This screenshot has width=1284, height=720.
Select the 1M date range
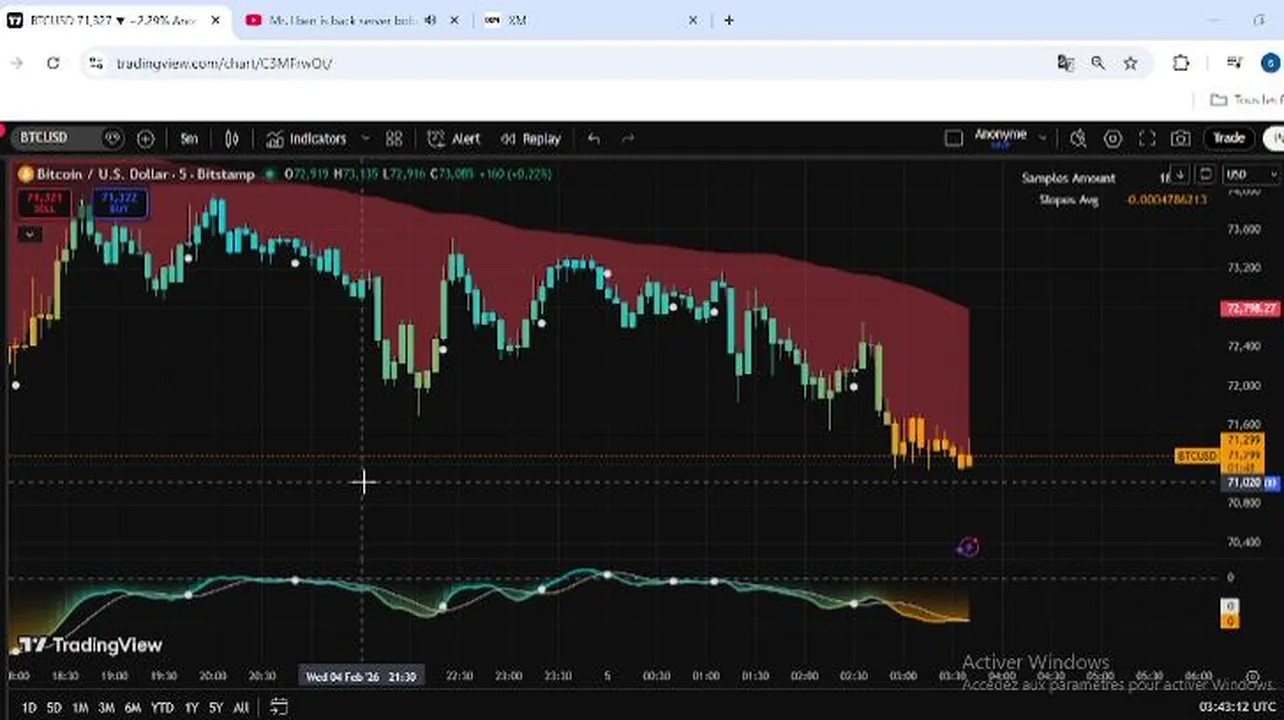click(80, 707)
